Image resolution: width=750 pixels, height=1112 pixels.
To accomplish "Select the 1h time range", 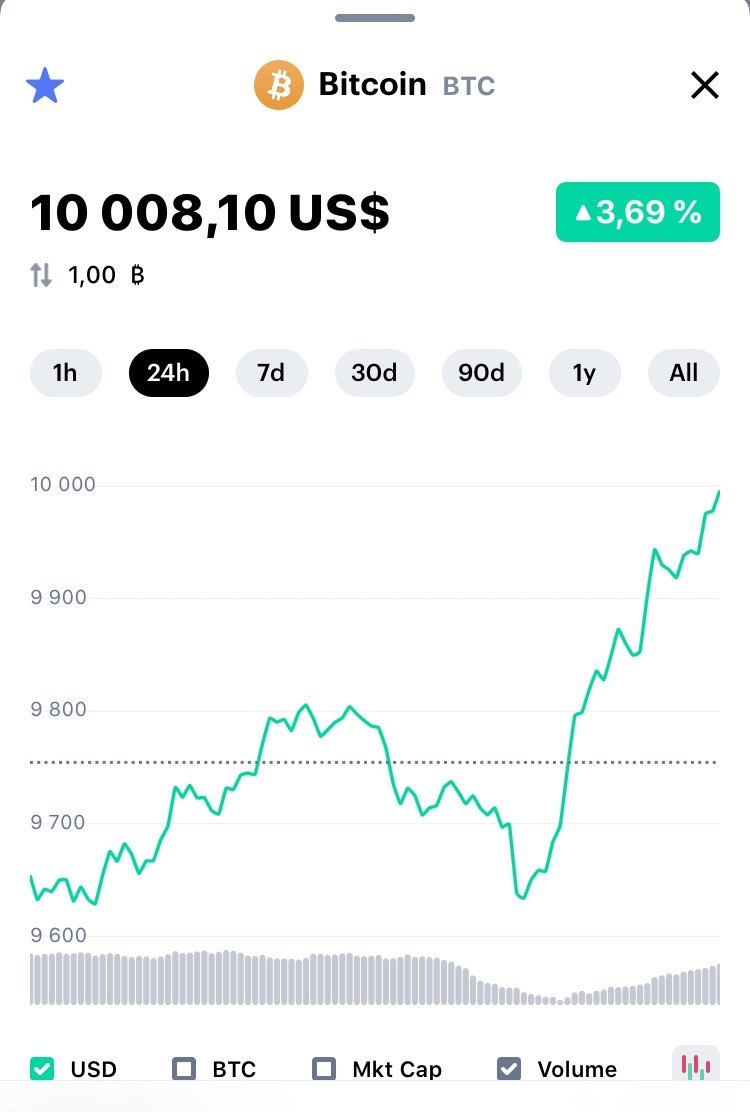I will click(x=65, y=373).
